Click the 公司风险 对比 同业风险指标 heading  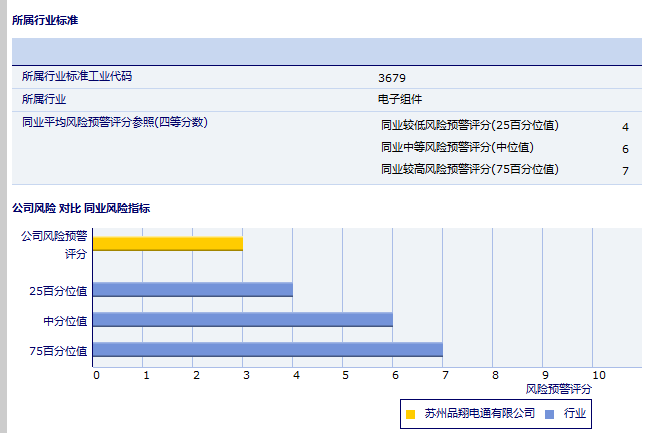coord(81,208)
